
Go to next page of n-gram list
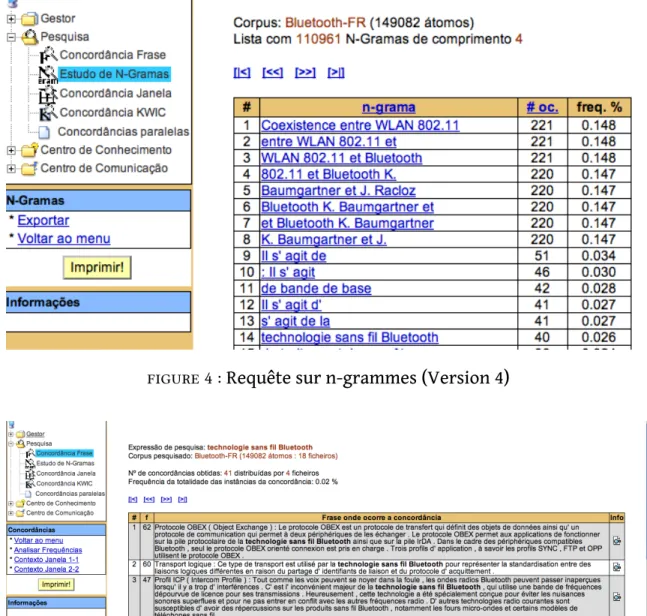click(x=305, y=73)
